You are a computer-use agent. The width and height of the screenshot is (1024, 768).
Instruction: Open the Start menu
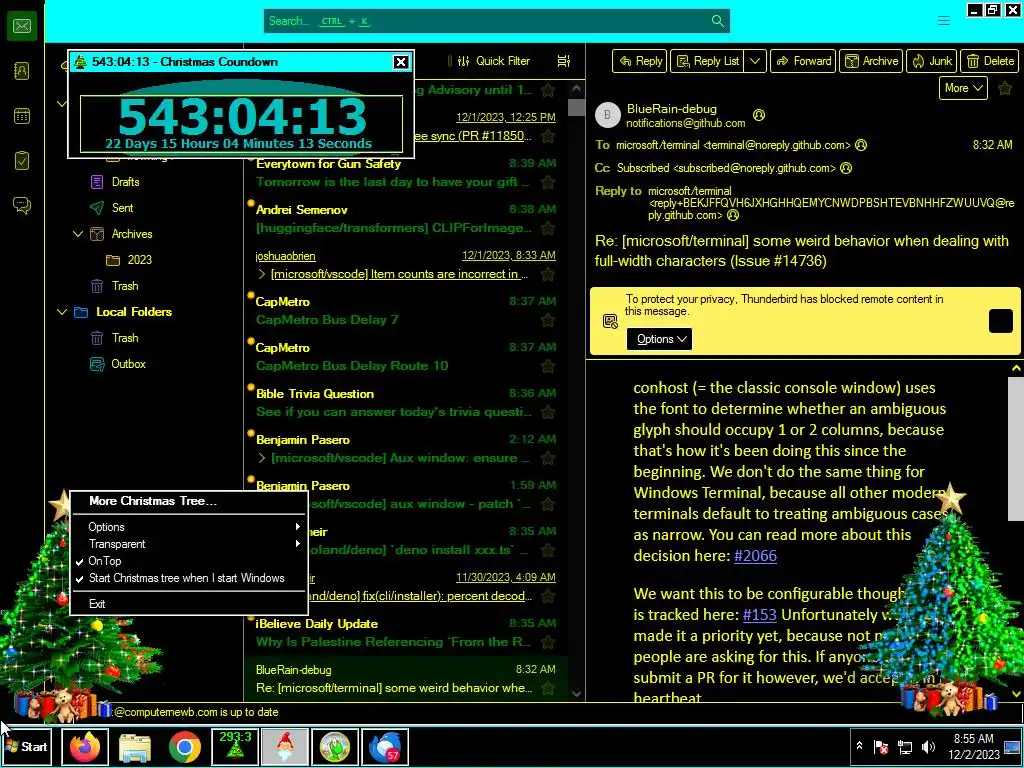pyautogui.click(x=26, y=746)
